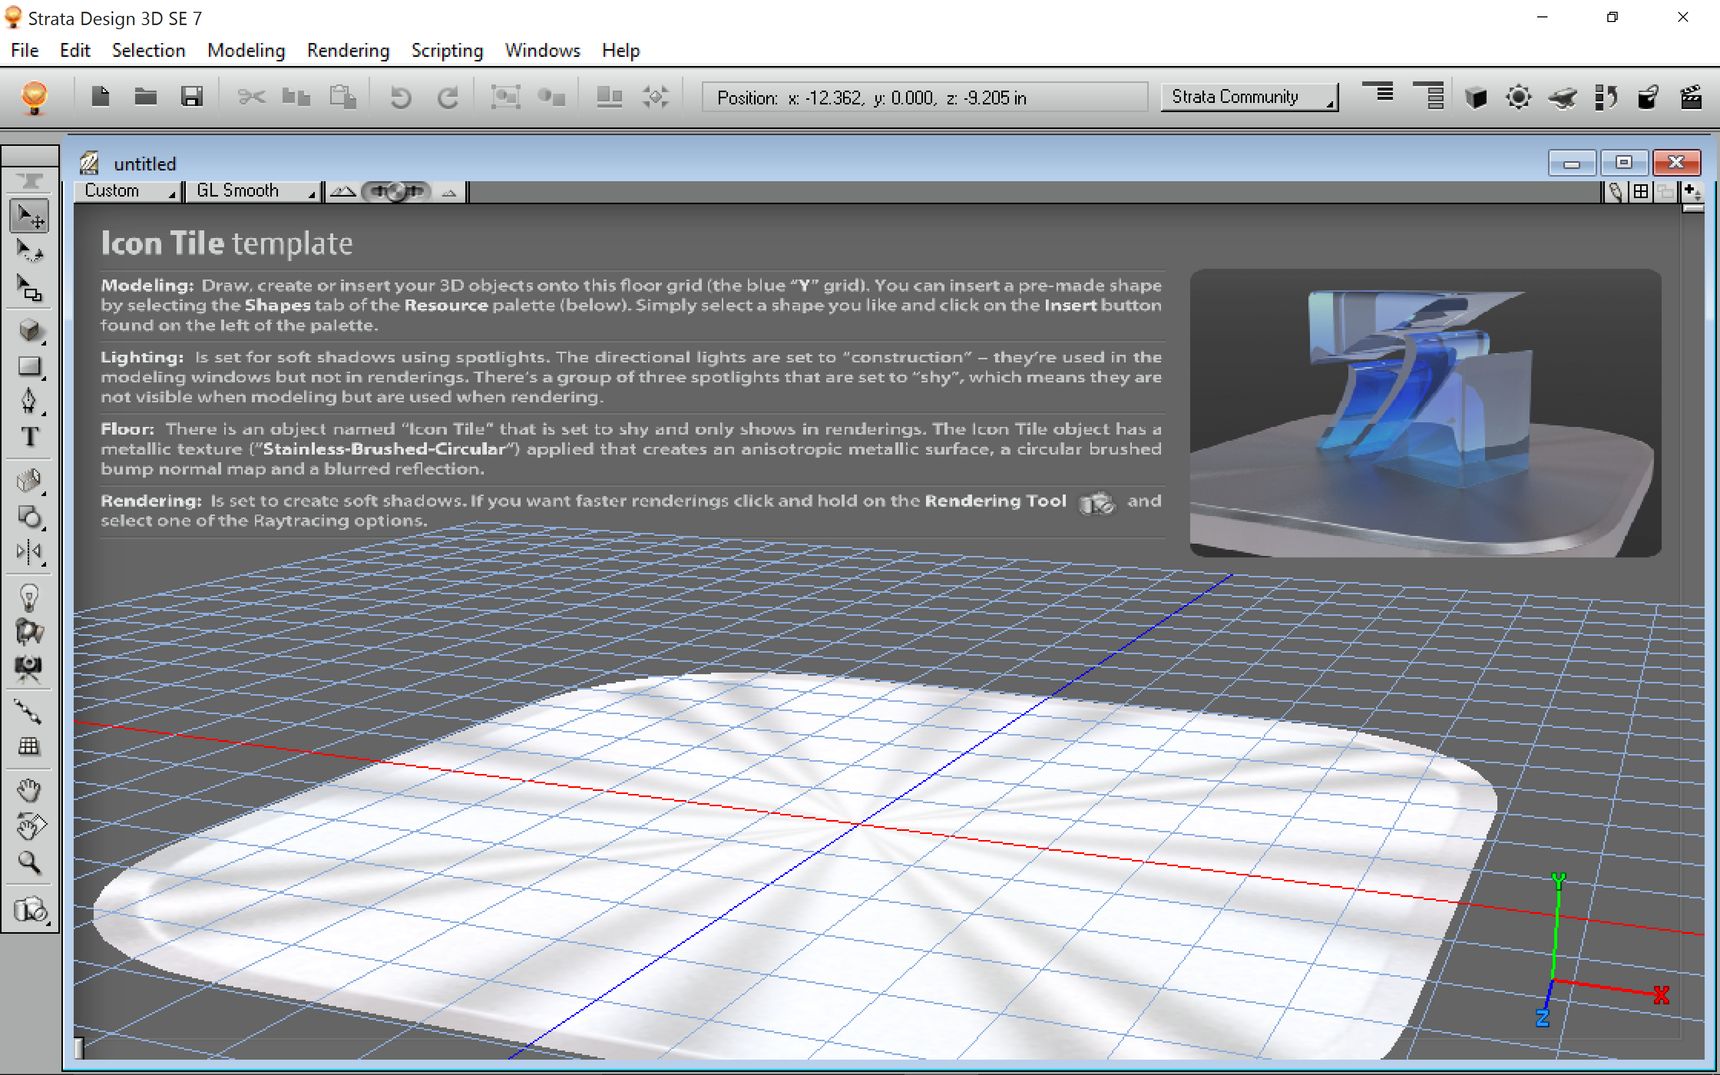Click the paint bucket texture icon
Image resolution: width=1720 pixels, height=1075 pixels.
(x=1648, y=97)
